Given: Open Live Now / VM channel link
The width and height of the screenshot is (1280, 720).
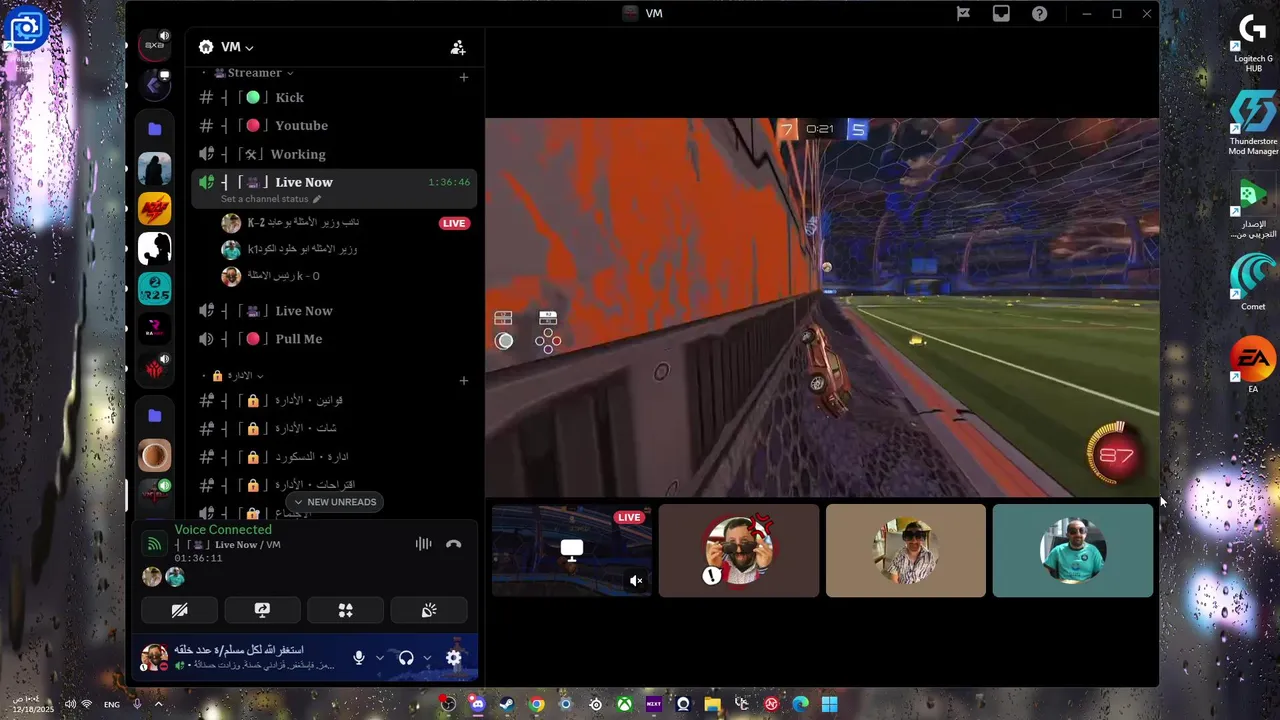Looking at the screenshot, I should [x=228, y=545].
